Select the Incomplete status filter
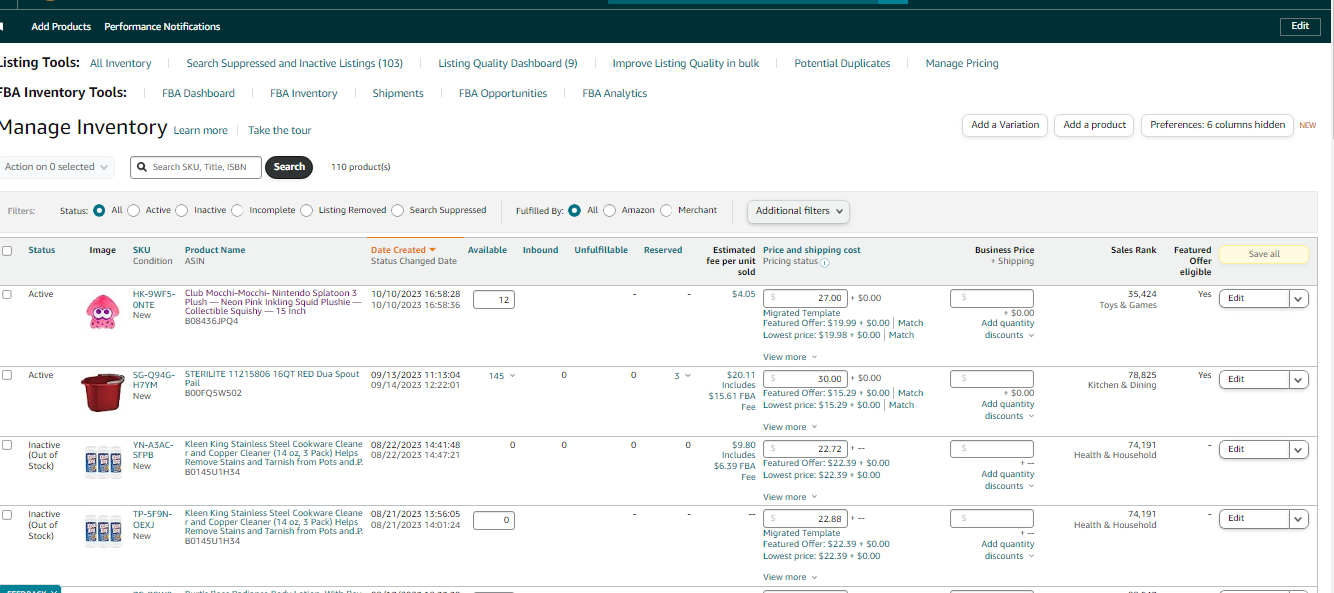Image resolution: width=1334 pixels, height=593 pixels. (x=237, y=211)
